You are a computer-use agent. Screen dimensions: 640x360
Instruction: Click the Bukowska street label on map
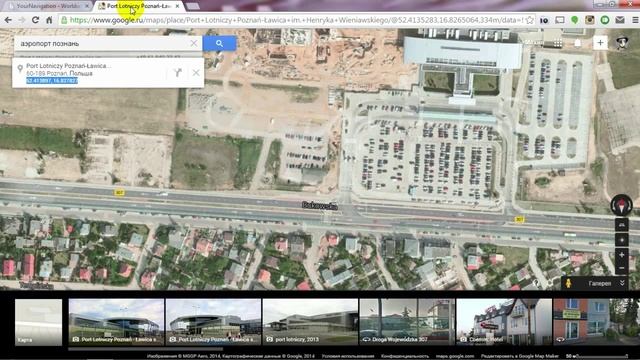tap(320, 206)
